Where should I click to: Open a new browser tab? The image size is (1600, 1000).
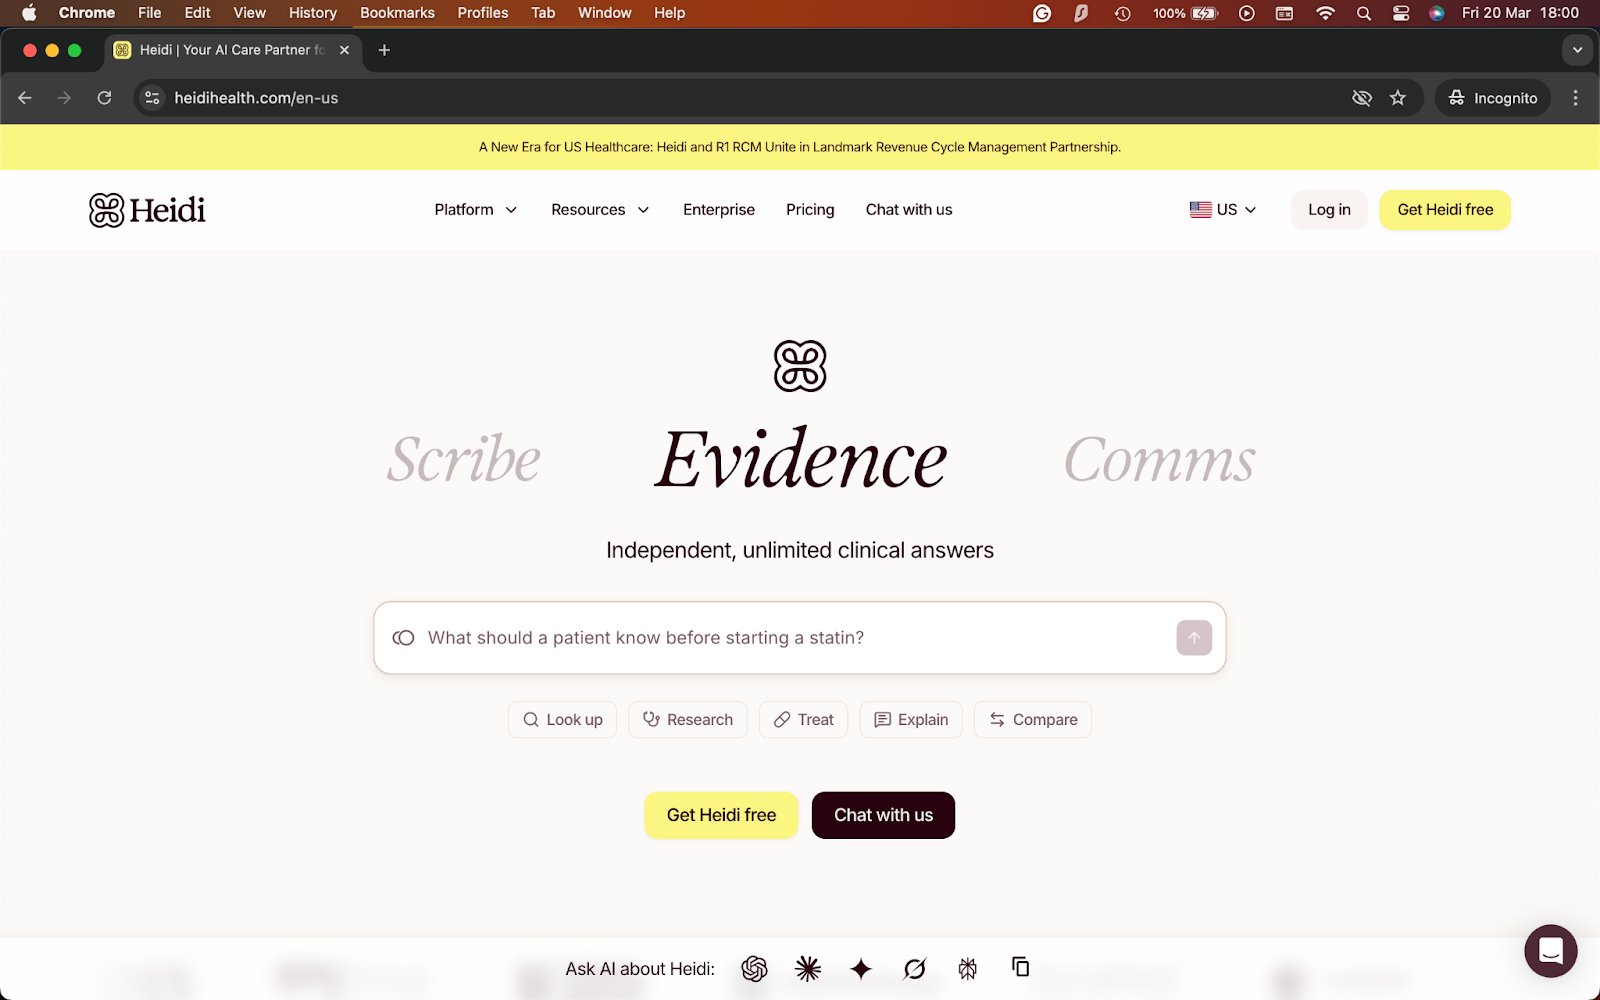click(x=384, y=50)
